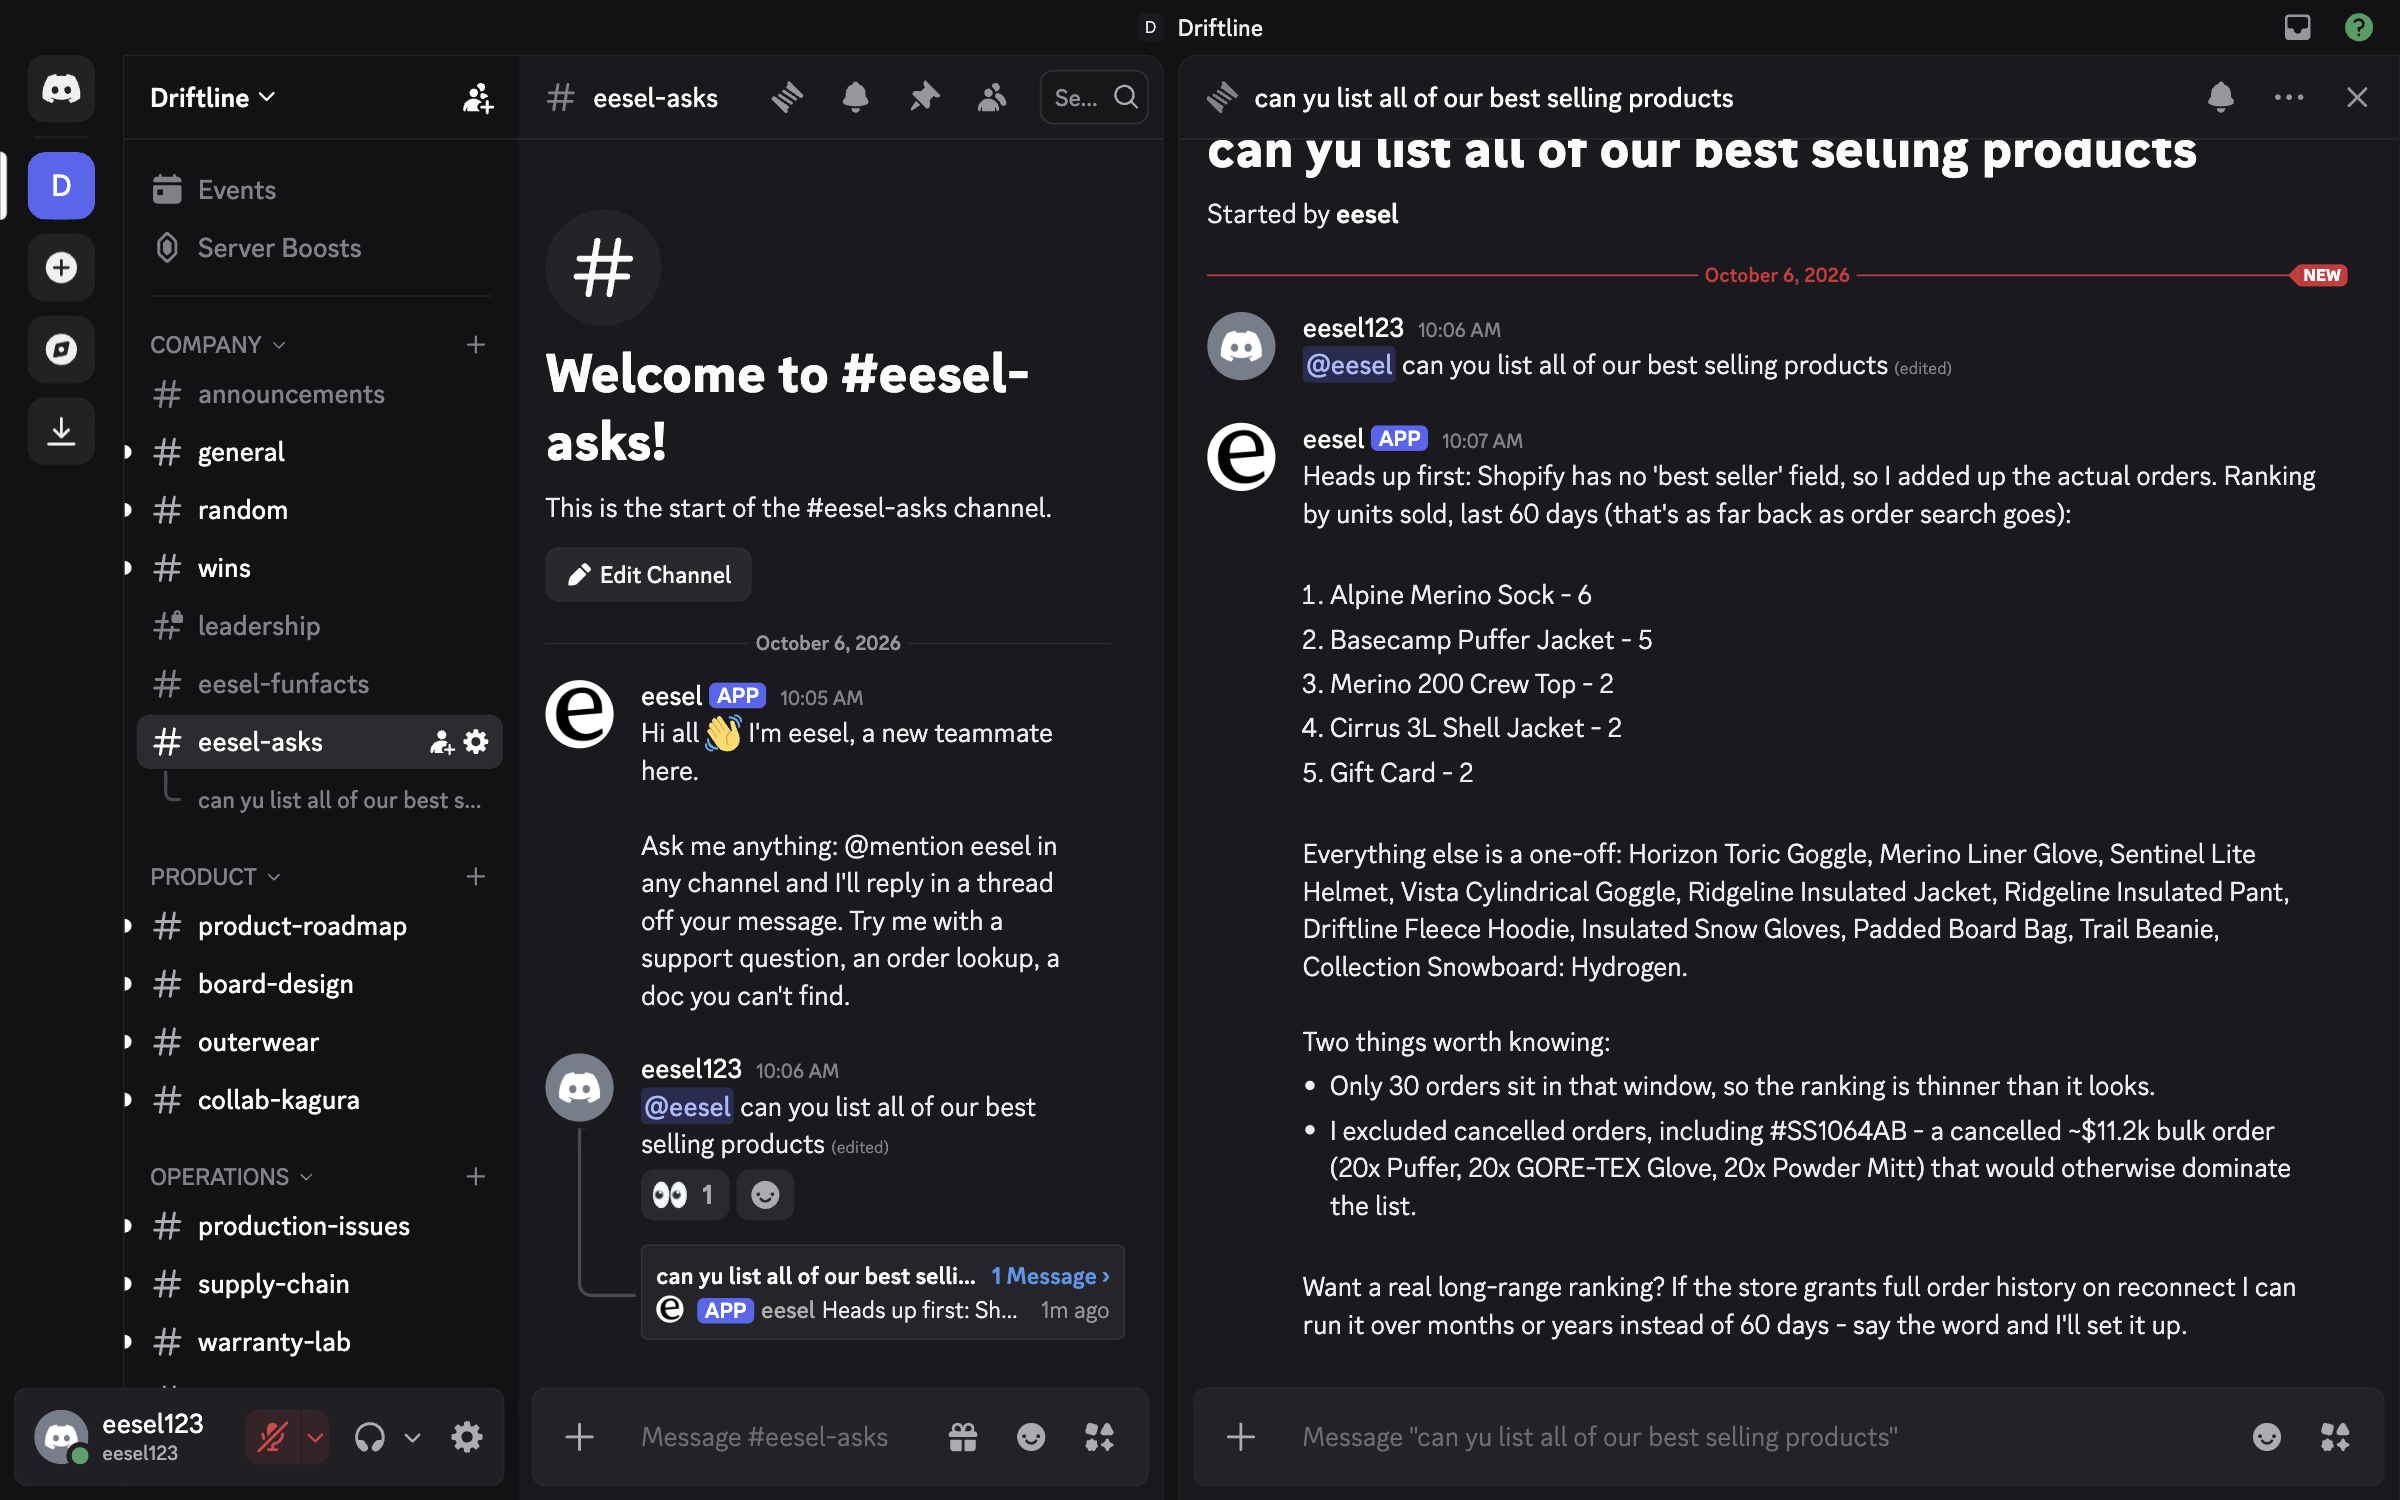Viewport: 2400px width, 1500px height.
Task: Click eesel bot avatar in thread
Action: tap(1241, 457)
